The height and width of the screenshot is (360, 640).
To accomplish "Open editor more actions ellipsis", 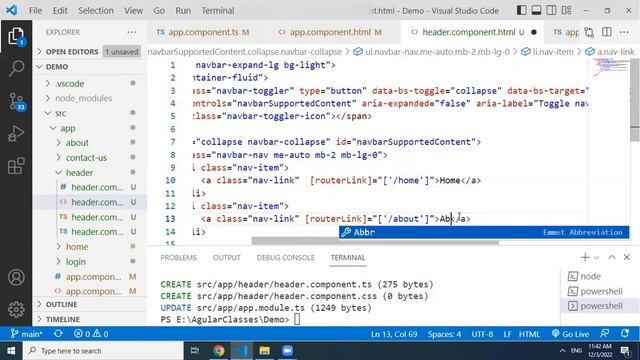I will (x=624, y=32).
